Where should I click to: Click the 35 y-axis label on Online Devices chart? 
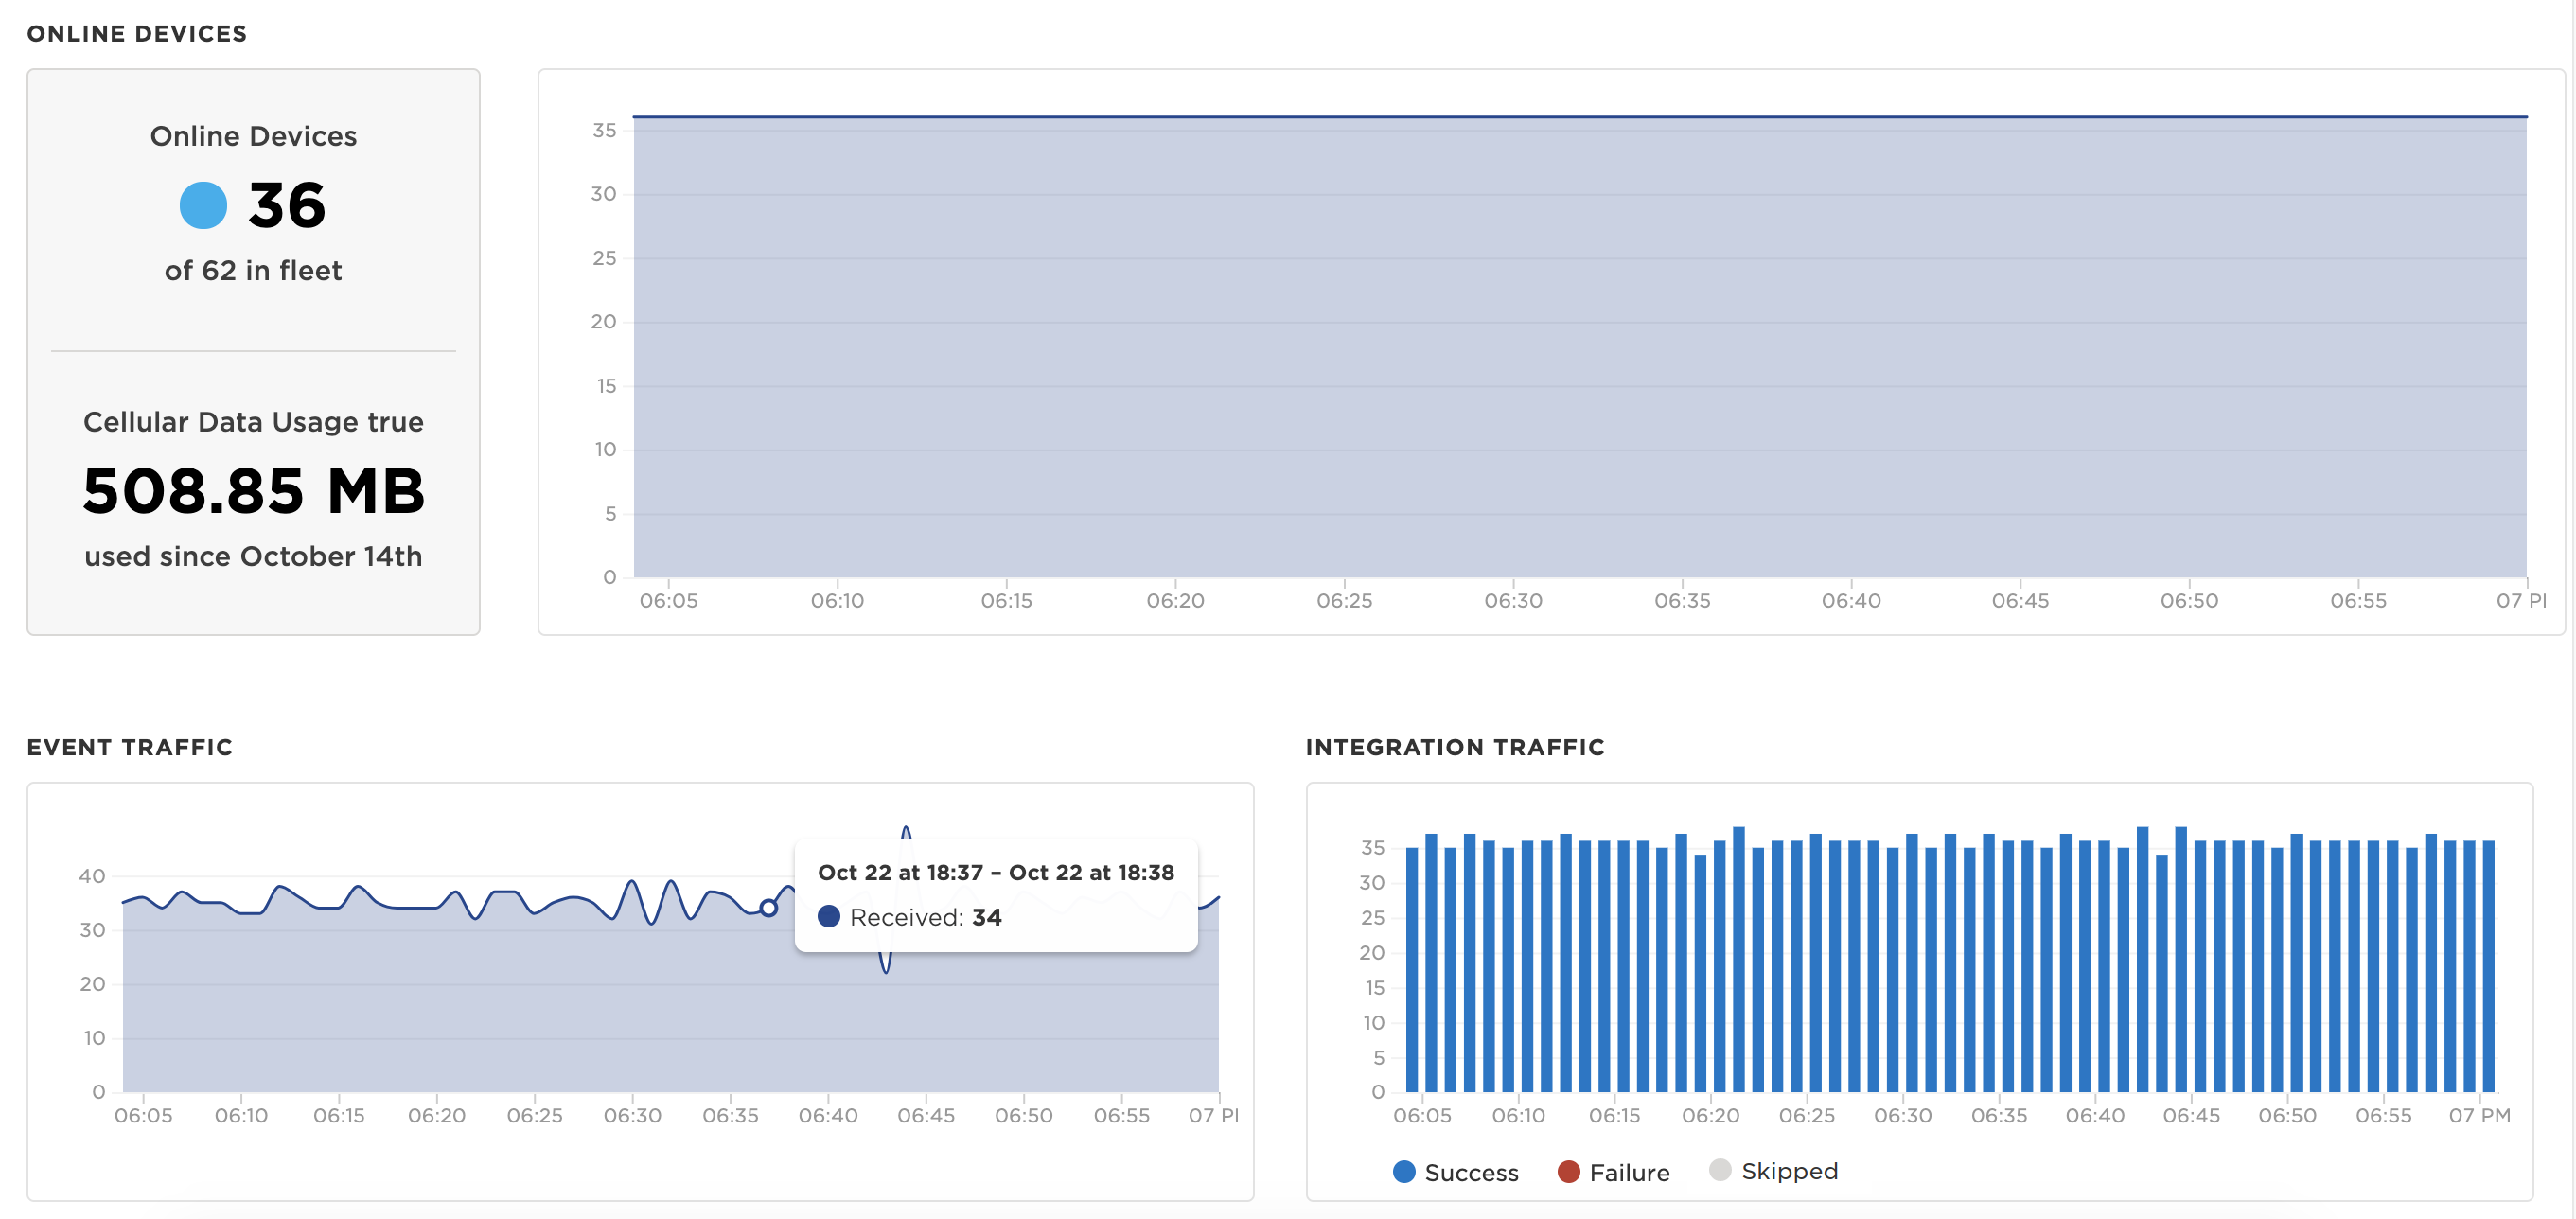(604, 130)
